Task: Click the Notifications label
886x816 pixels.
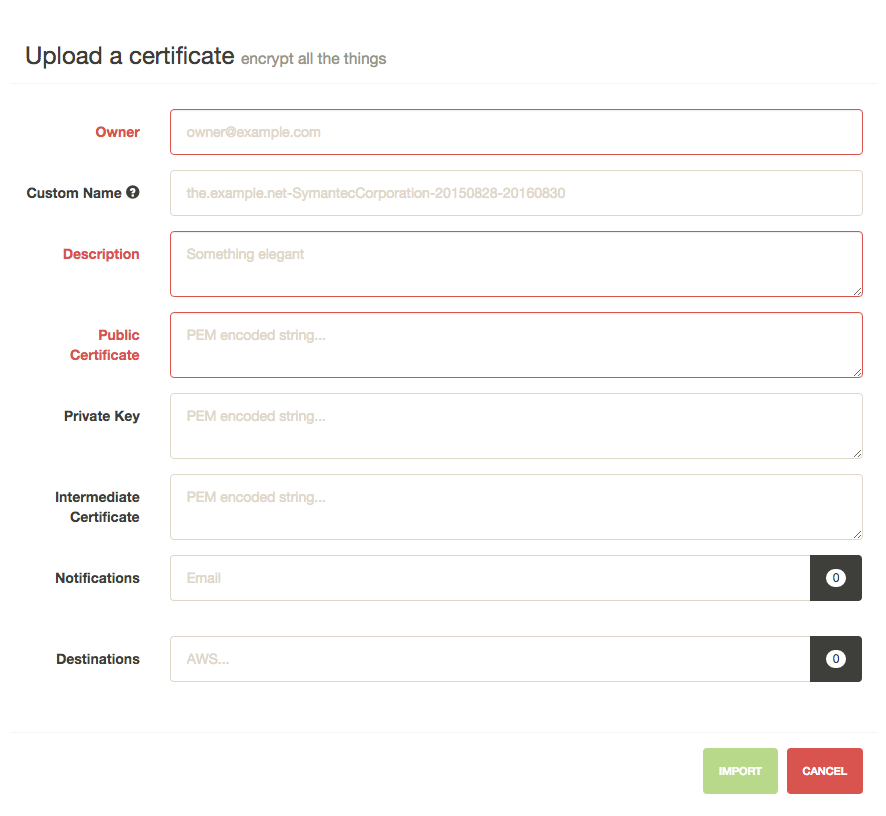Action: tap(97, 578)
